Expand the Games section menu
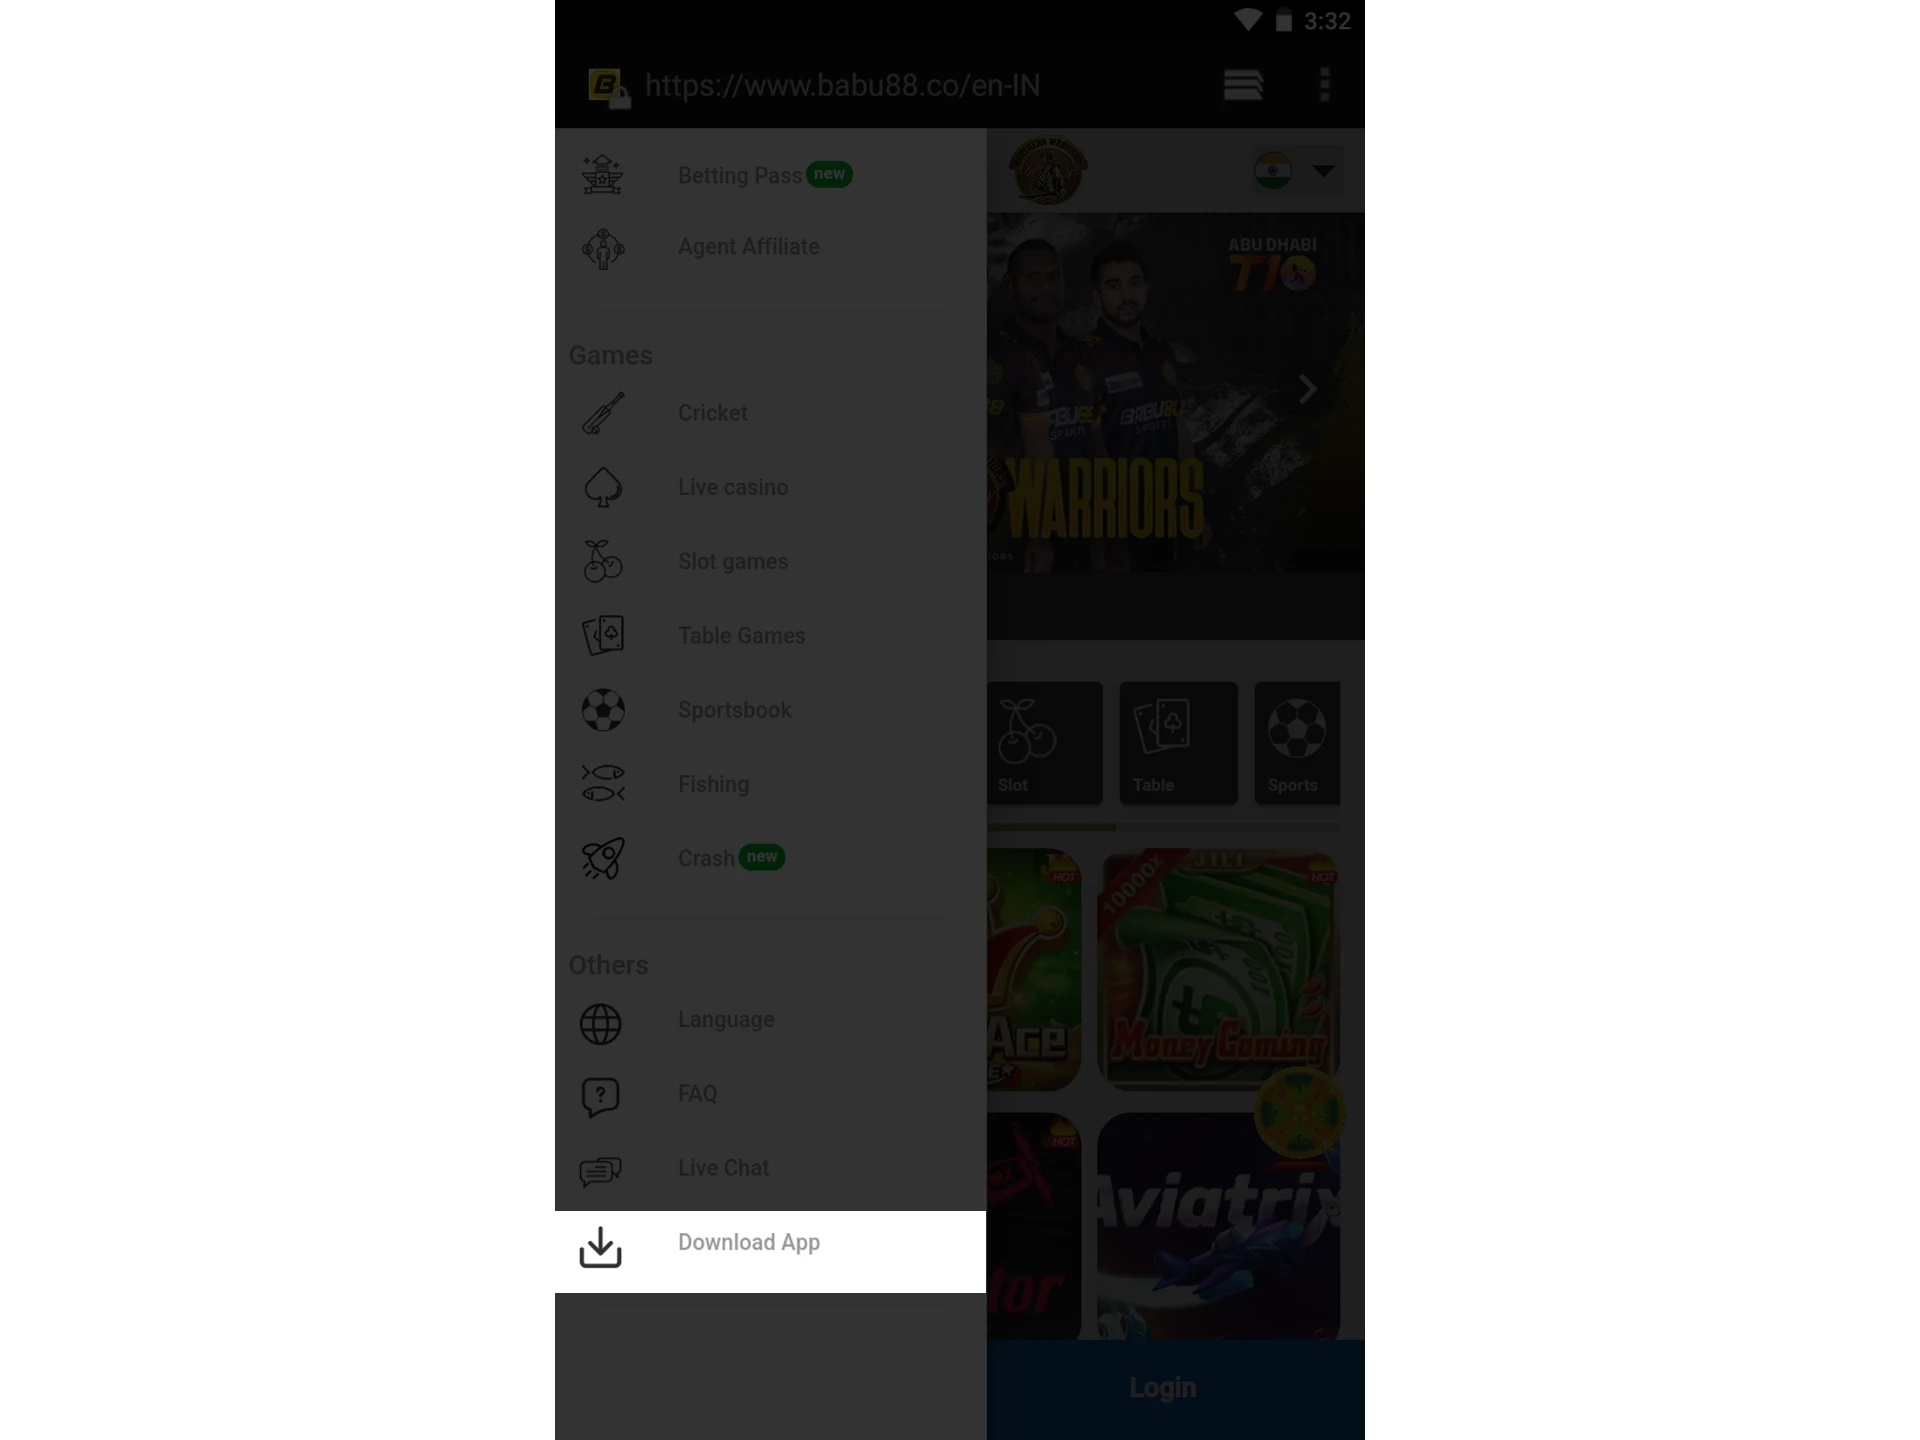 point(612,354)
